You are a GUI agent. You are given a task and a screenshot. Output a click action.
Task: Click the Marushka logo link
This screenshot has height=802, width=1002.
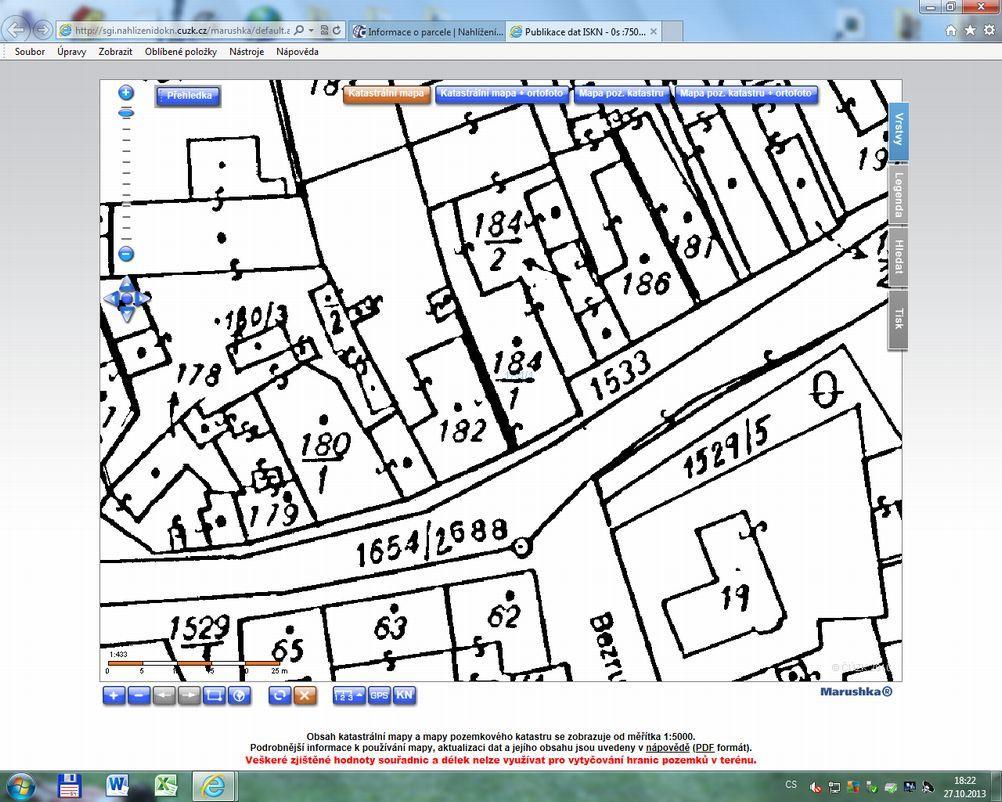point(856,691)
